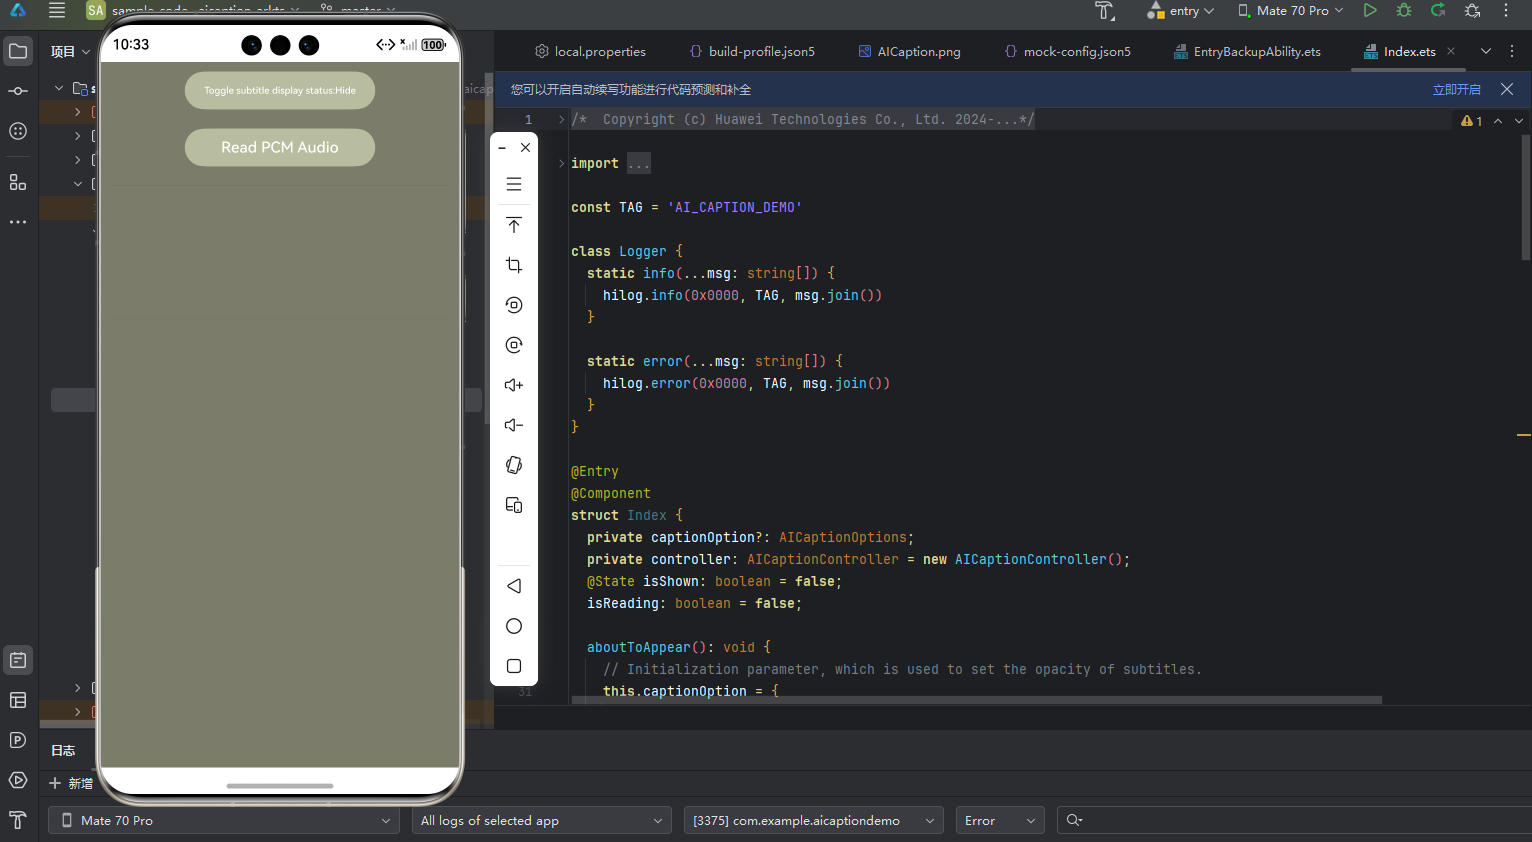Open the emulator hamburger menu

(514, 184)
